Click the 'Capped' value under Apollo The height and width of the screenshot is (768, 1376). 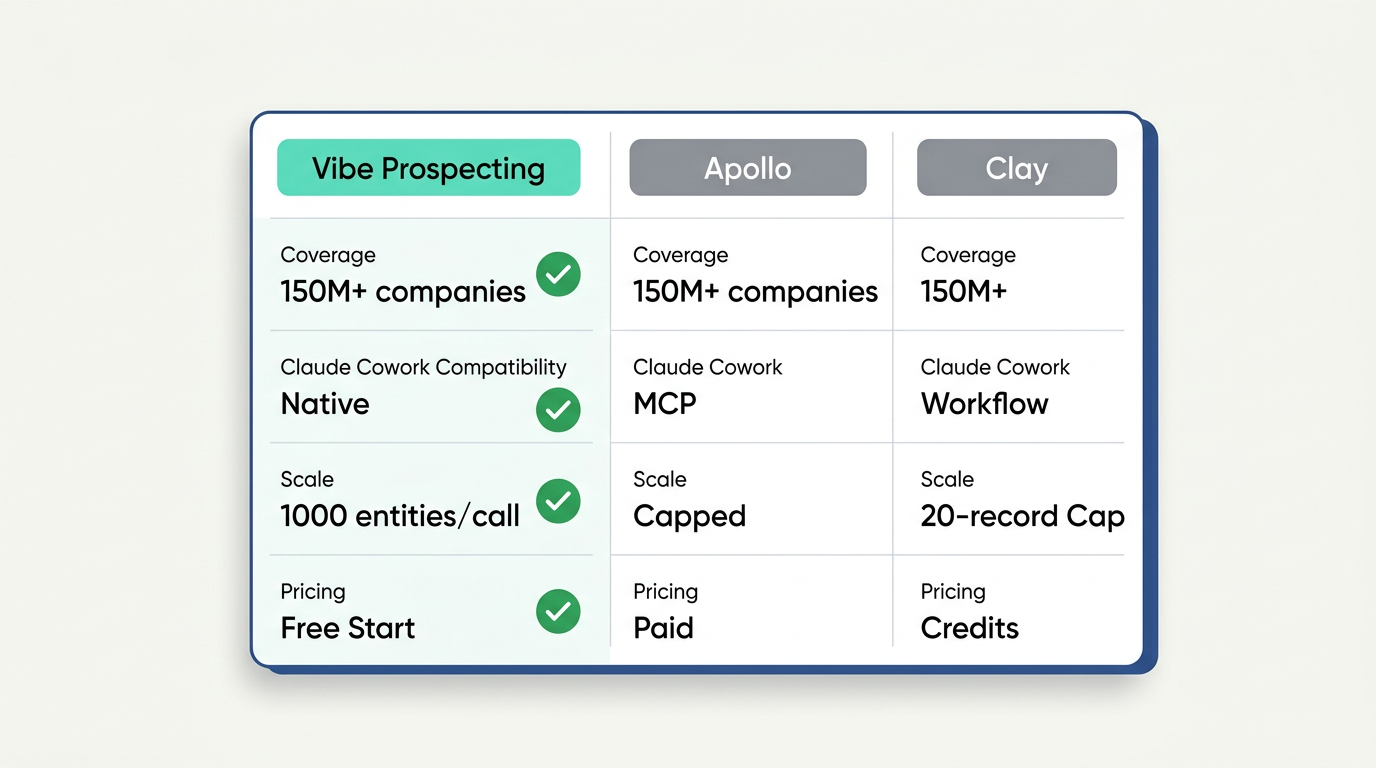[689, 517]
